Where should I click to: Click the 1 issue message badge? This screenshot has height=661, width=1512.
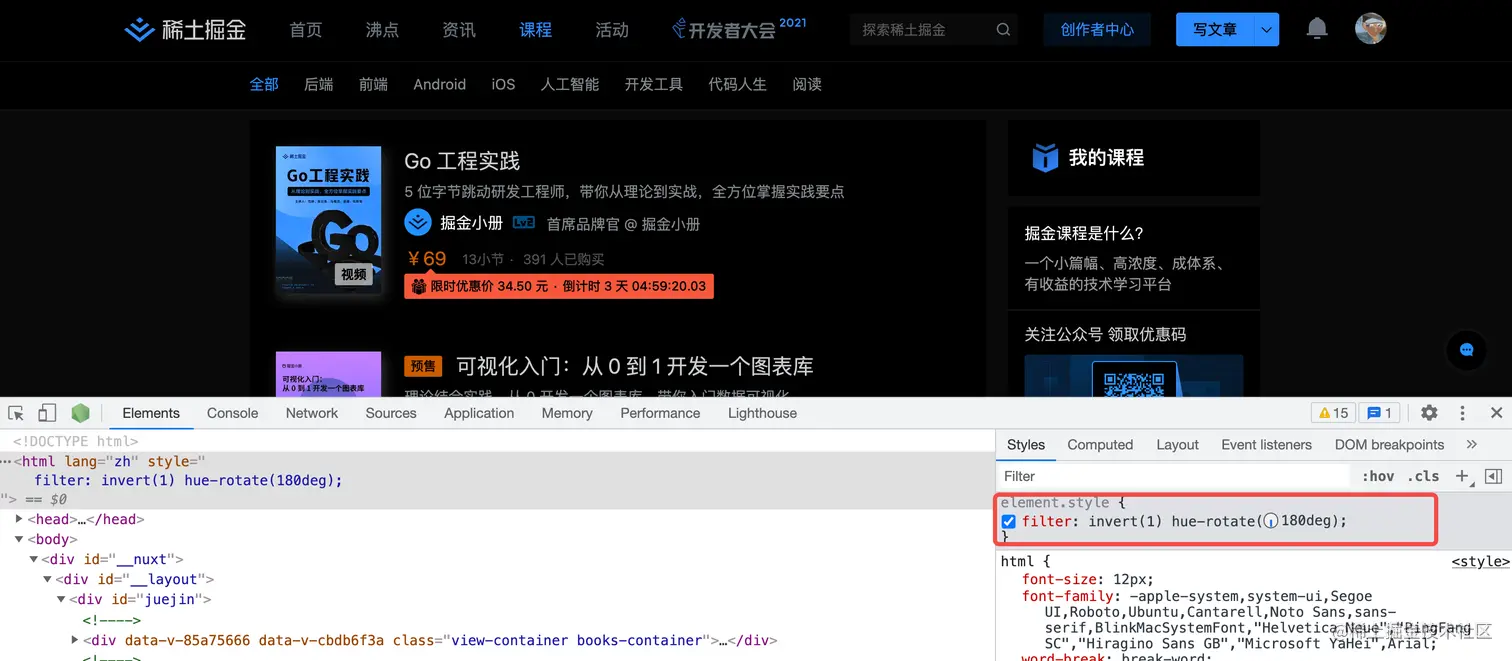click(1379, 413)
